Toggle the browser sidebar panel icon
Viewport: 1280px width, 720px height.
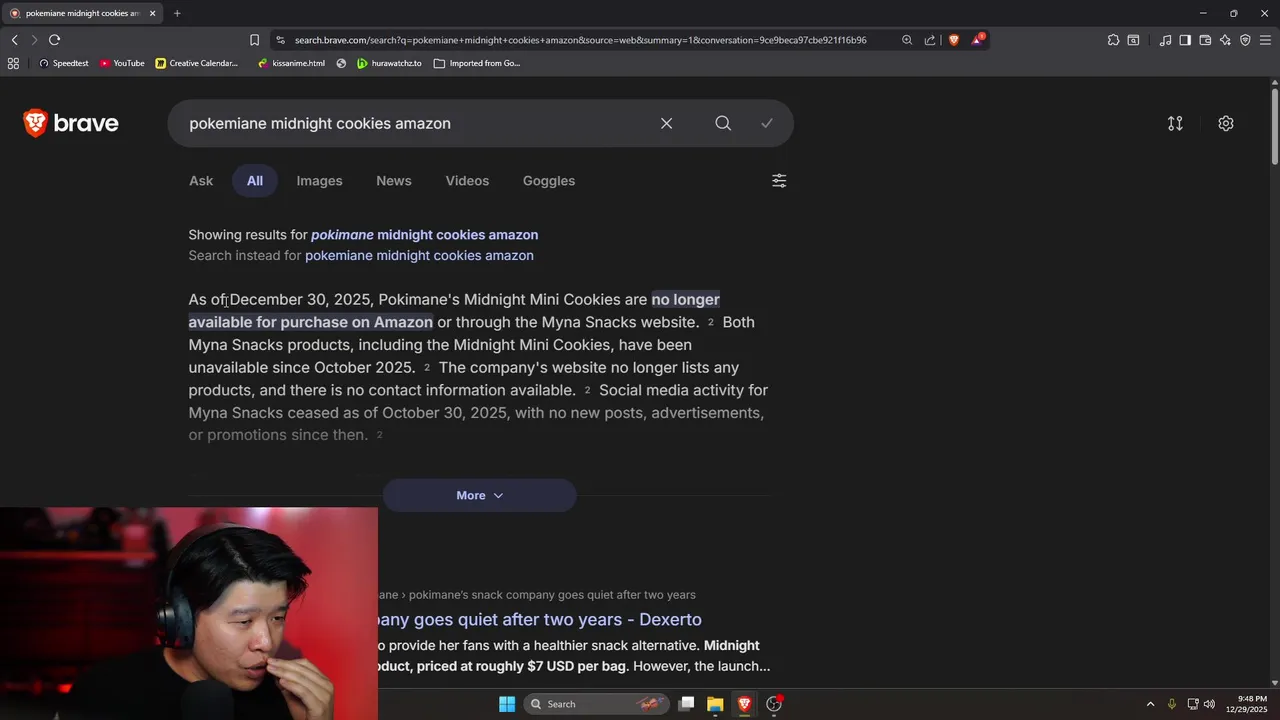1185,40
